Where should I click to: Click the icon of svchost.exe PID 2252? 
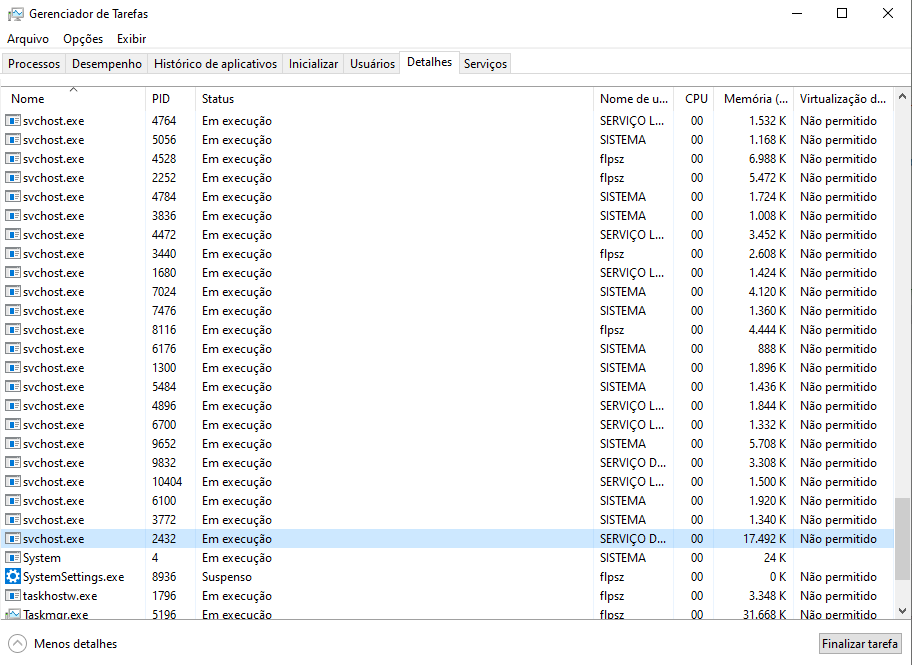coord(13,177)
